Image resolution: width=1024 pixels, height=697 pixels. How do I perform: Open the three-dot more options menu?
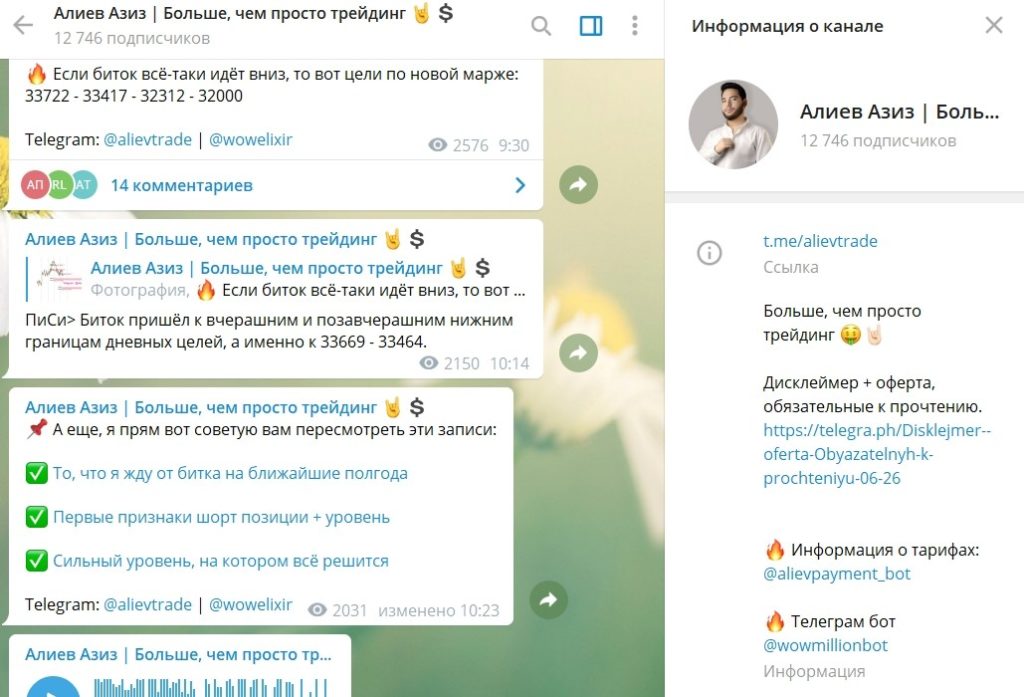tap(634, 25)
